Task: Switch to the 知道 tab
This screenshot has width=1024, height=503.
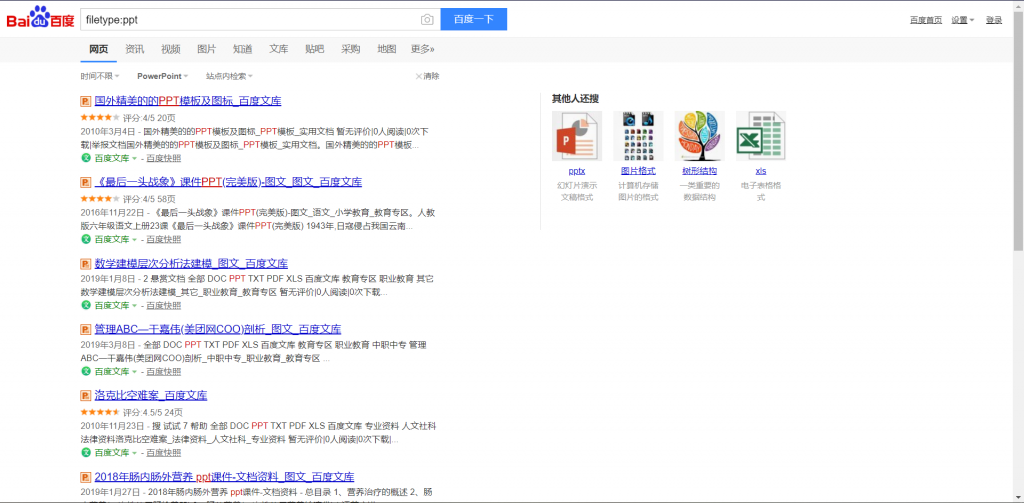Action: (x=242, y=49)
